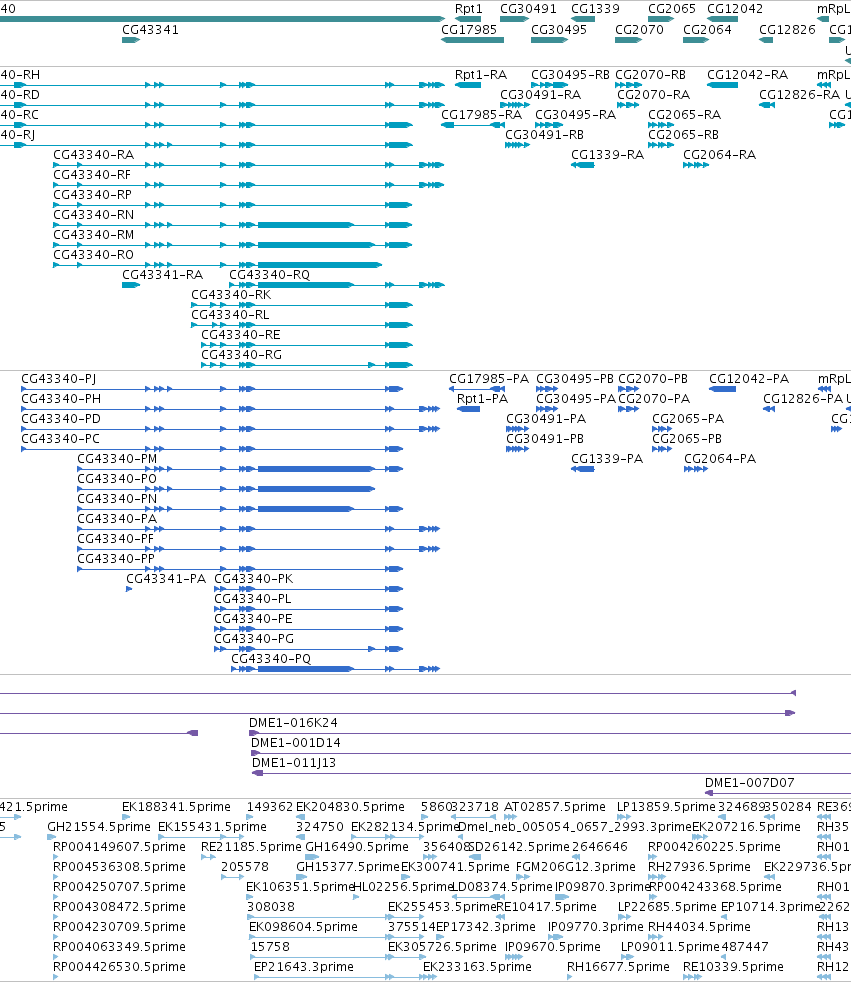Click transcript CG43340-RL
Screen dimensions: 851x982
[x=229, y=315]
